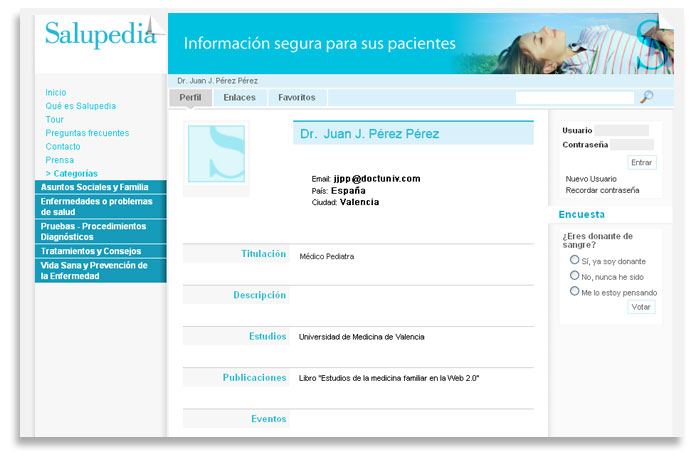Open Preguntas frecuentes link
The height and width of the screenshot is (458, 700).
pyautogui.click(x=88, y=133)
